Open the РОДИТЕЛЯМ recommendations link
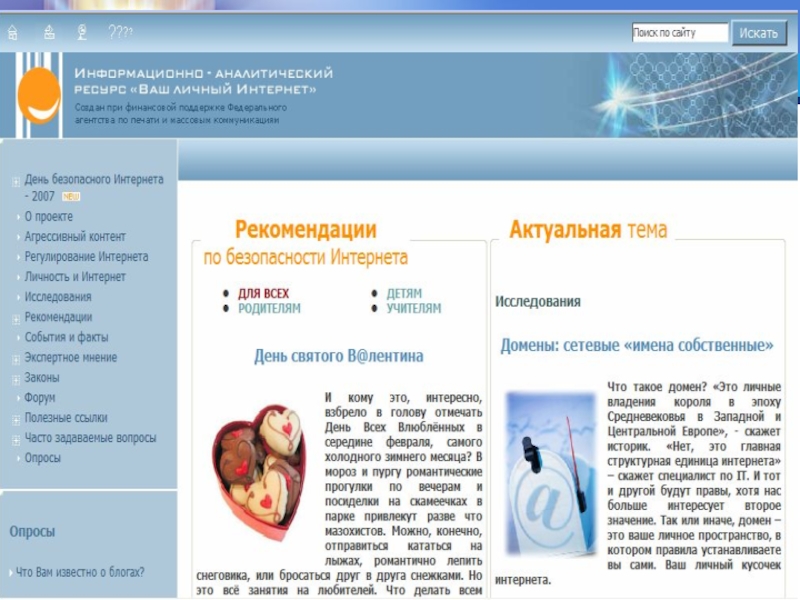The height and width of the screenshot is (600, 800). (x=268, y=309)
